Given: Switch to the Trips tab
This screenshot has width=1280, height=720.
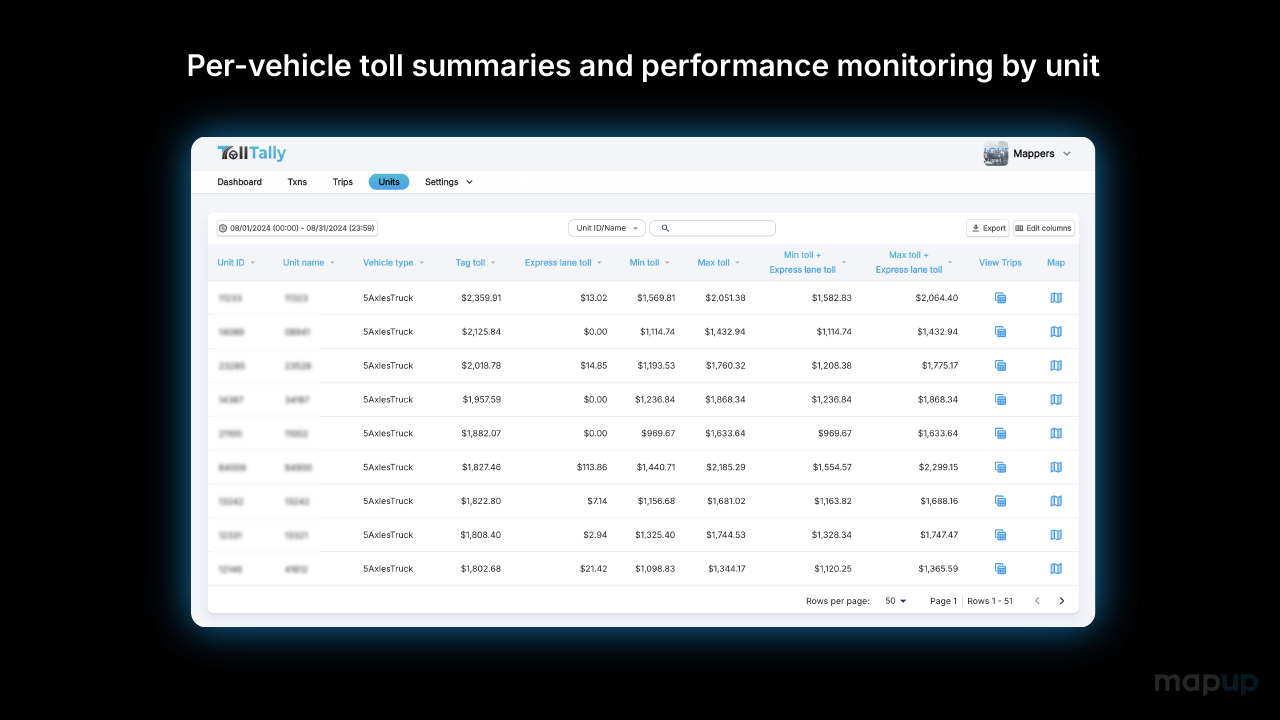Looking at the screenshot, I should pyautogui.click(x=343, y=182).
